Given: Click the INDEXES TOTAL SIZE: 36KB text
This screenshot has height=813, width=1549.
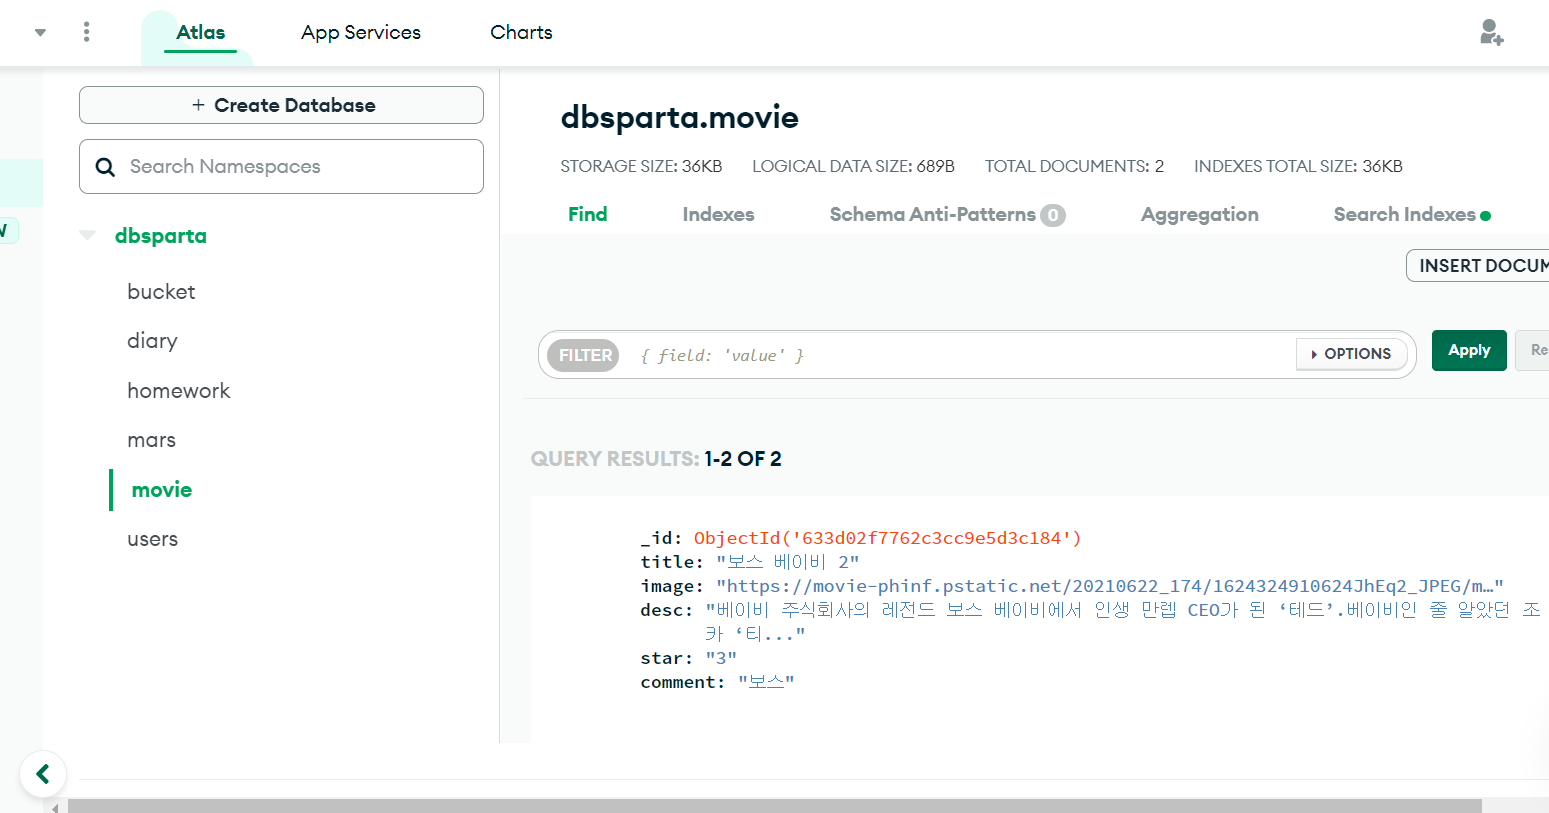Looking at the screenshot, I should point(1298,166).
